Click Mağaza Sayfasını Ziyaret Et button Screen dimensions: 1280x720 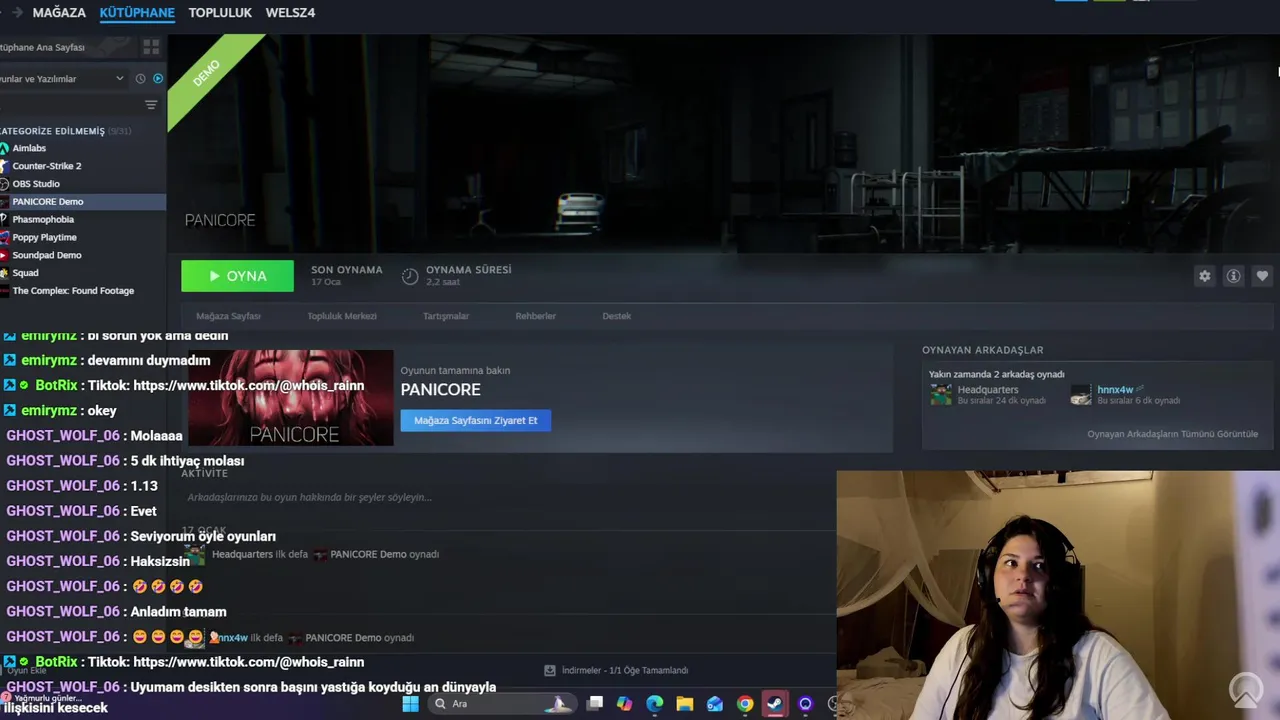coord(476,420)
